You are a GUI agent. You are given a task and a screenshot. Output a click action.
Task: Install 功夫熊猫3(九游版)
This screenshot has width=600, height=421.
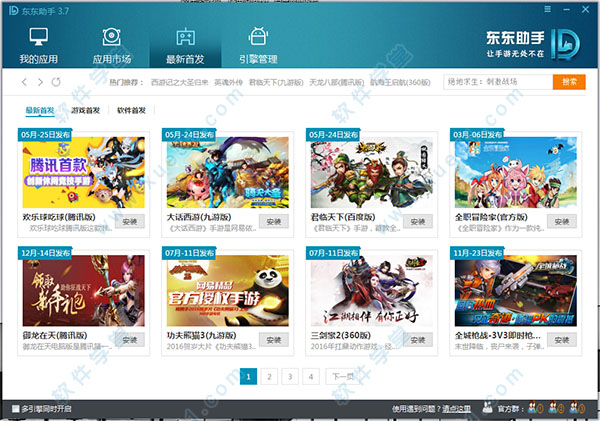pyautogui.click(x=274, y=340)
